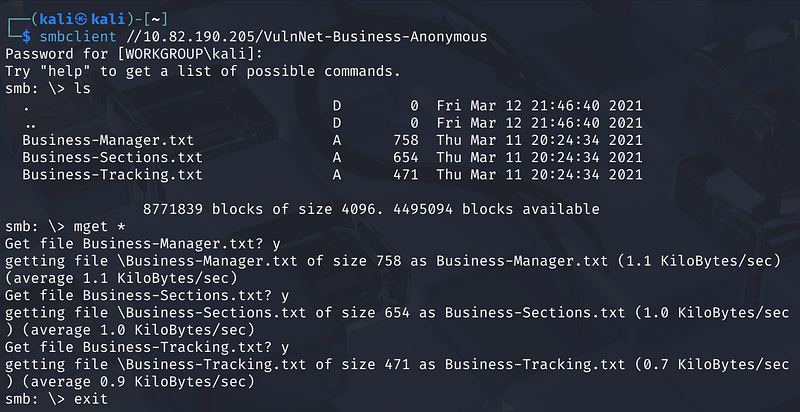
Task: Select the single-dot directory entry in listing
Action: click(x=26, y=106)
